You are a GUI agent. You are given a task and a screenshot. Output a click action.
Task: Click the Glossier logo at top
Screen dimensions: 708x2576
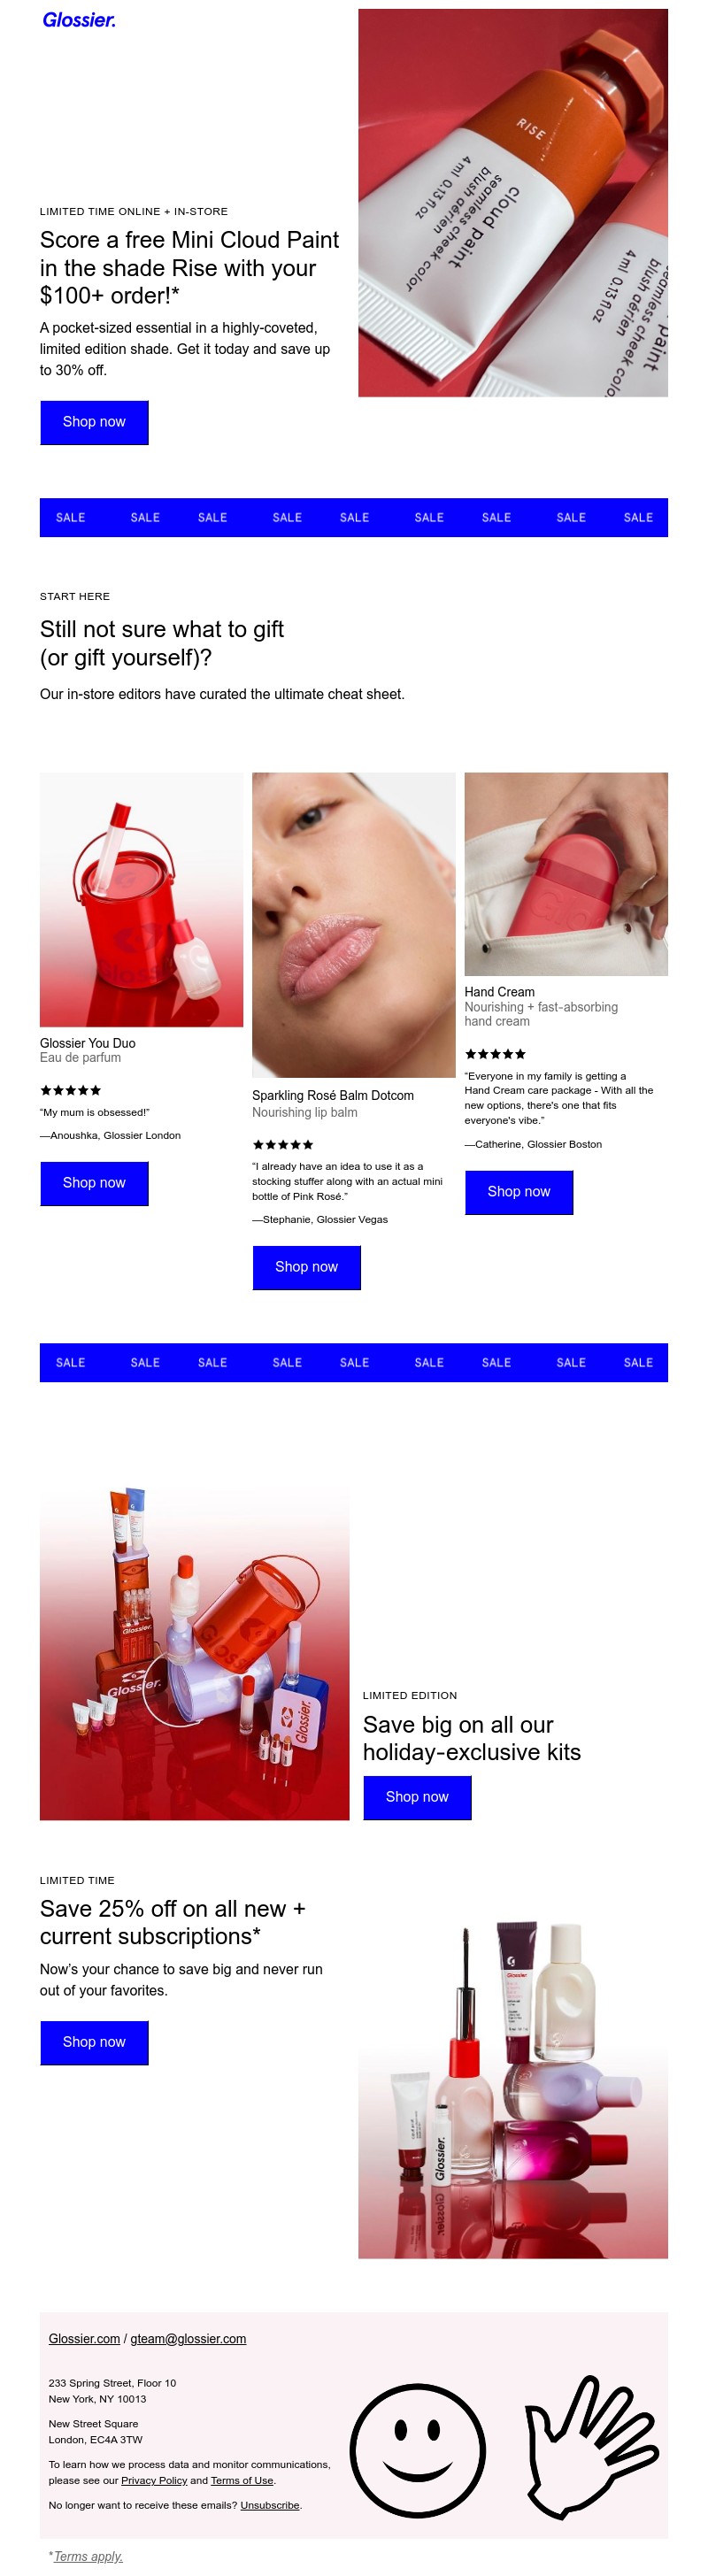click(79, 20)
